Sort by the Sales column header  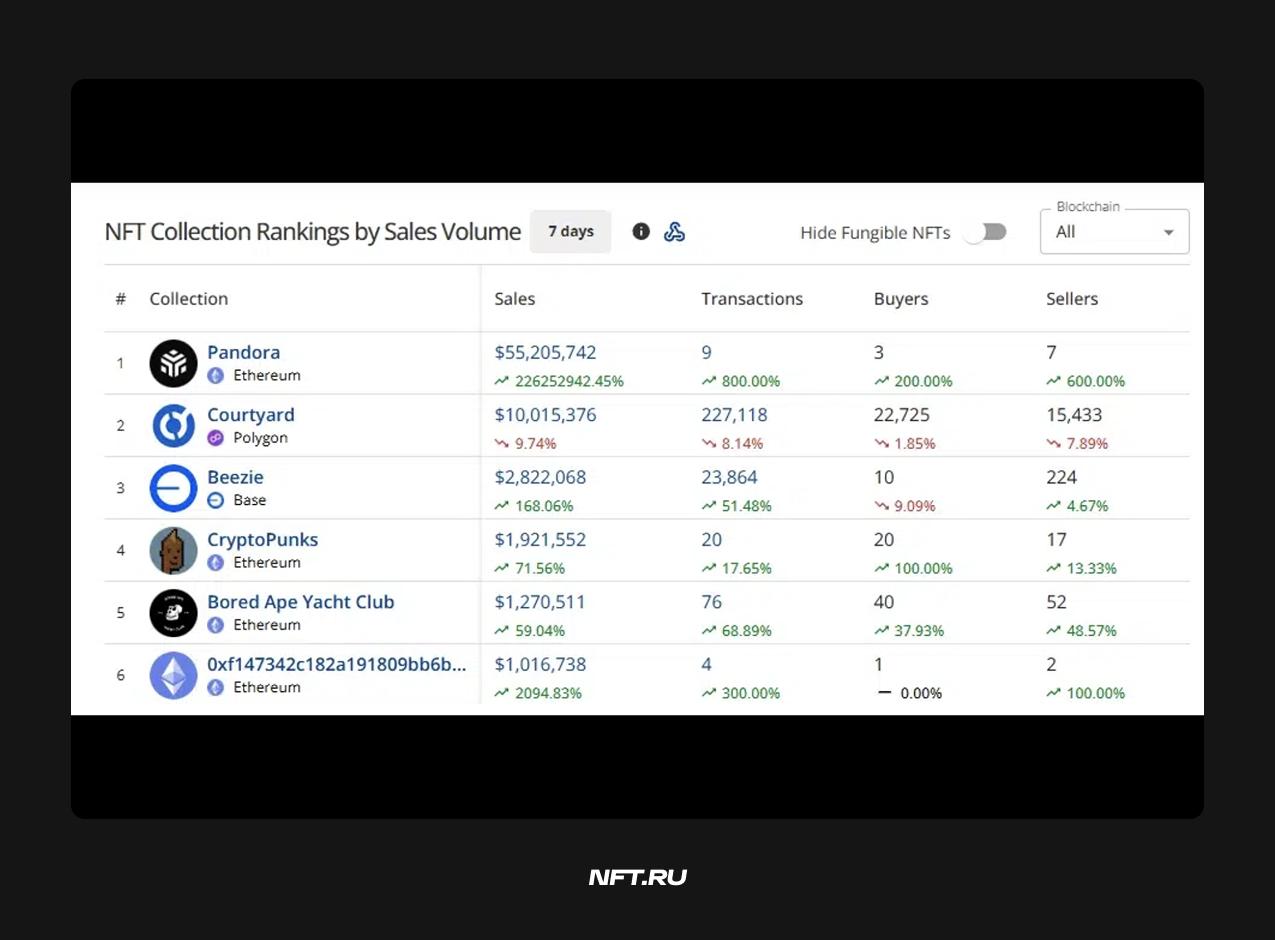[x=515, y=299]
